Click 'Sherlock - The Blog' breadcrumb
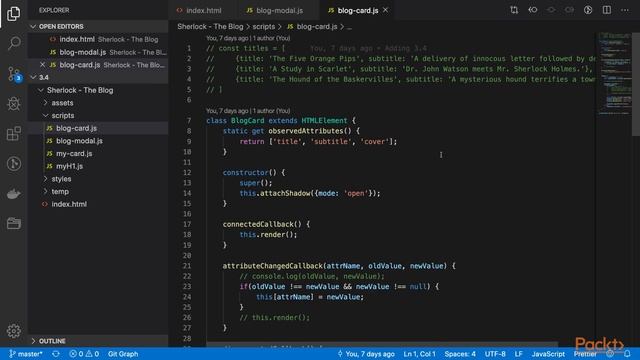Viewport: 640px width, 360px height. pos(210,27)
